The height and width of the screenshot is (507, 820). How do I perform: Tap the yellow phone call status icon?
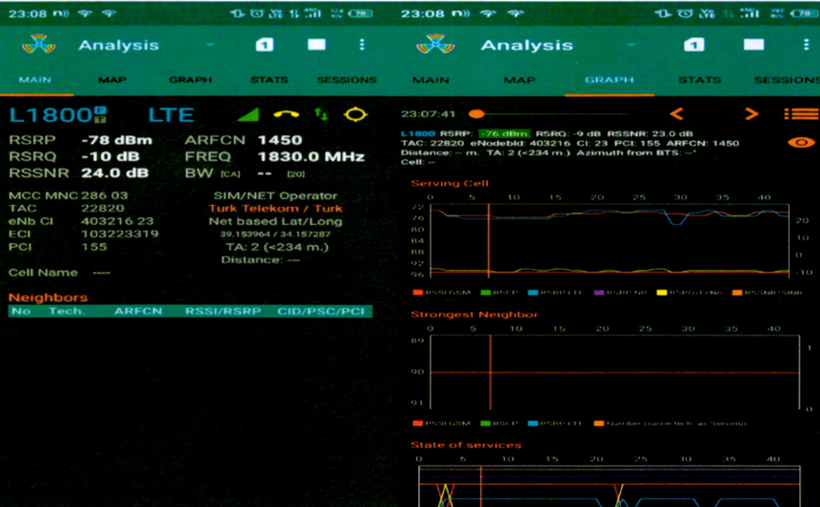pos(287,114)
